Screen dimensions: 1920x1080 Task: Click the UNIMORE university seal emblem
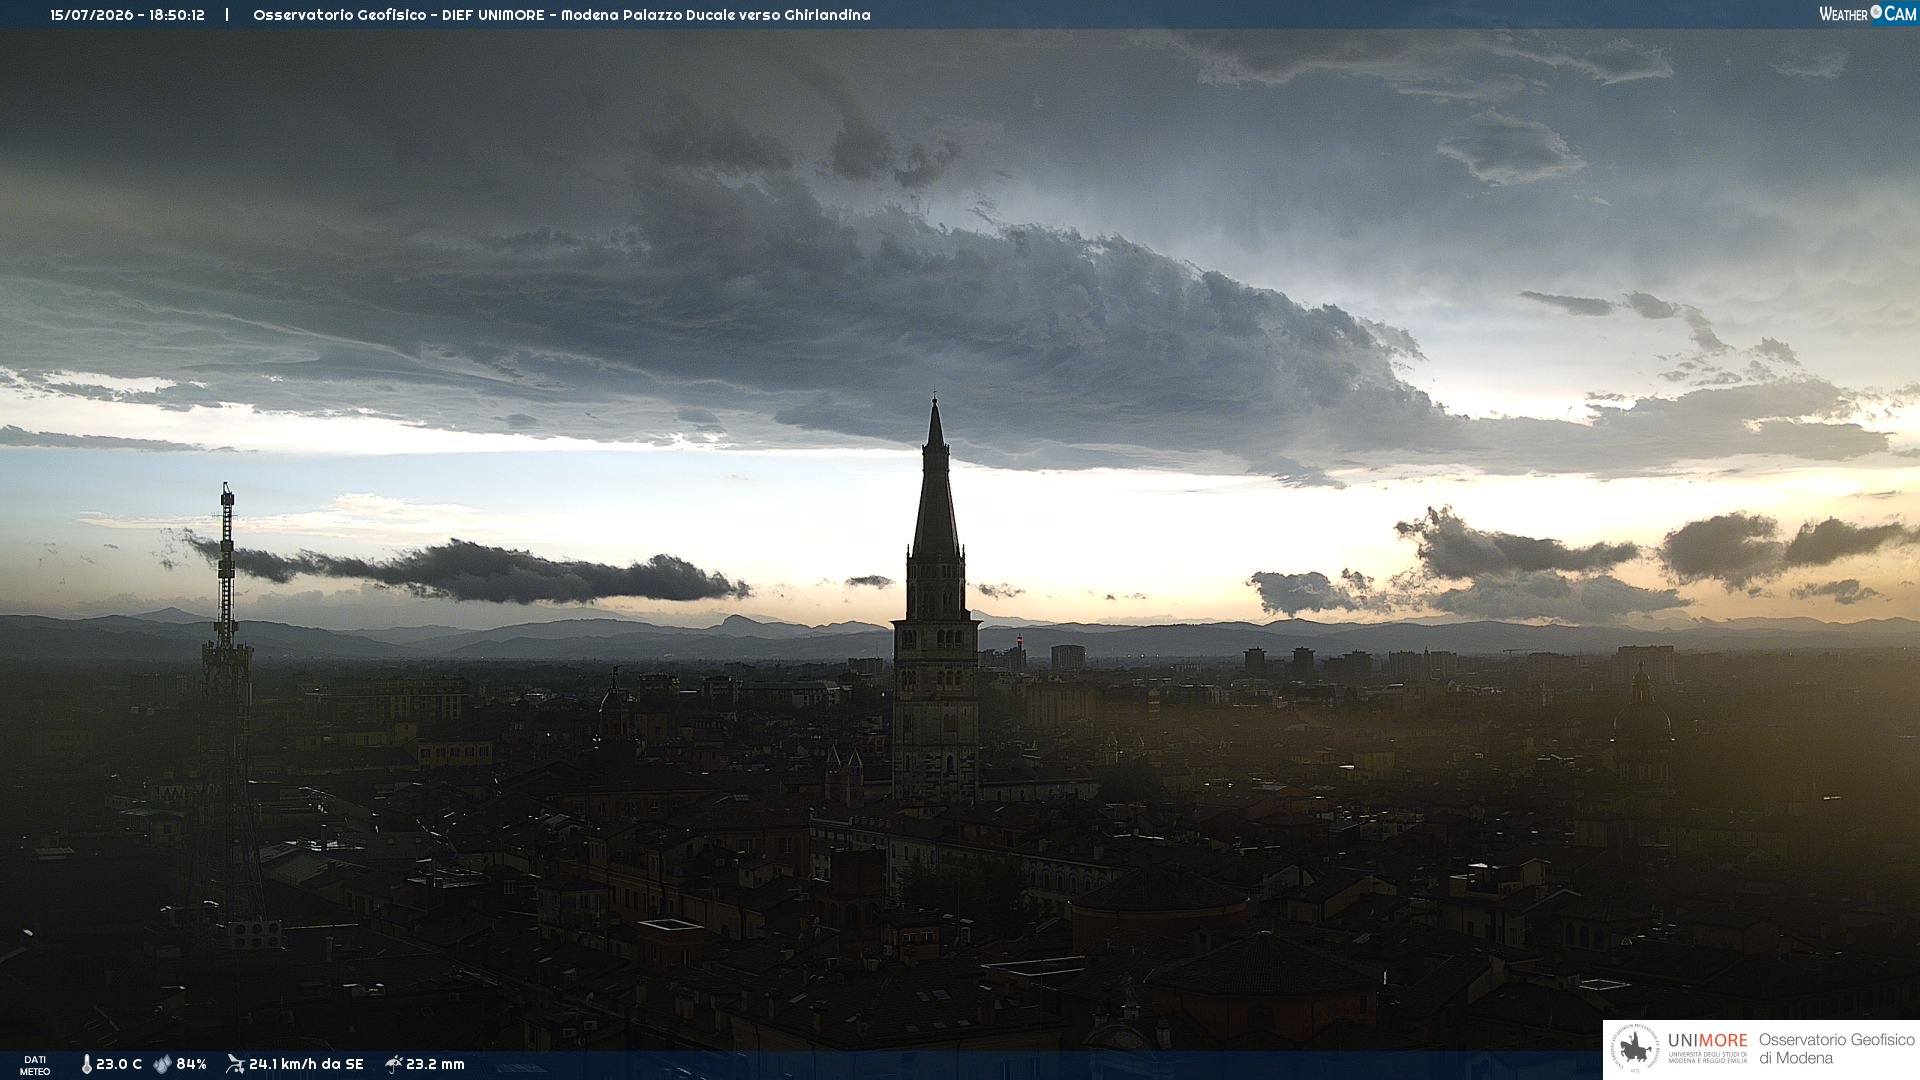tap(1635, 1049)
